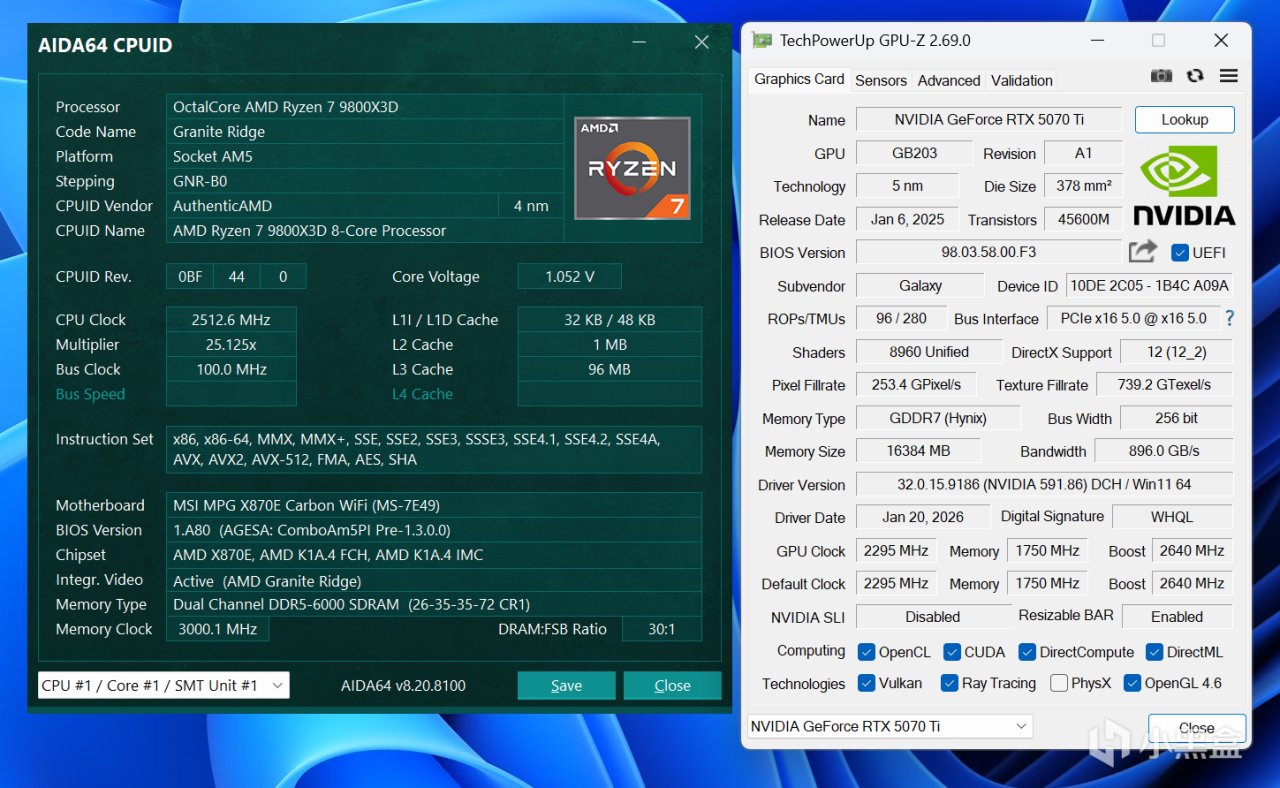Toggle the Vulkan checkbox

click(866, 683)
